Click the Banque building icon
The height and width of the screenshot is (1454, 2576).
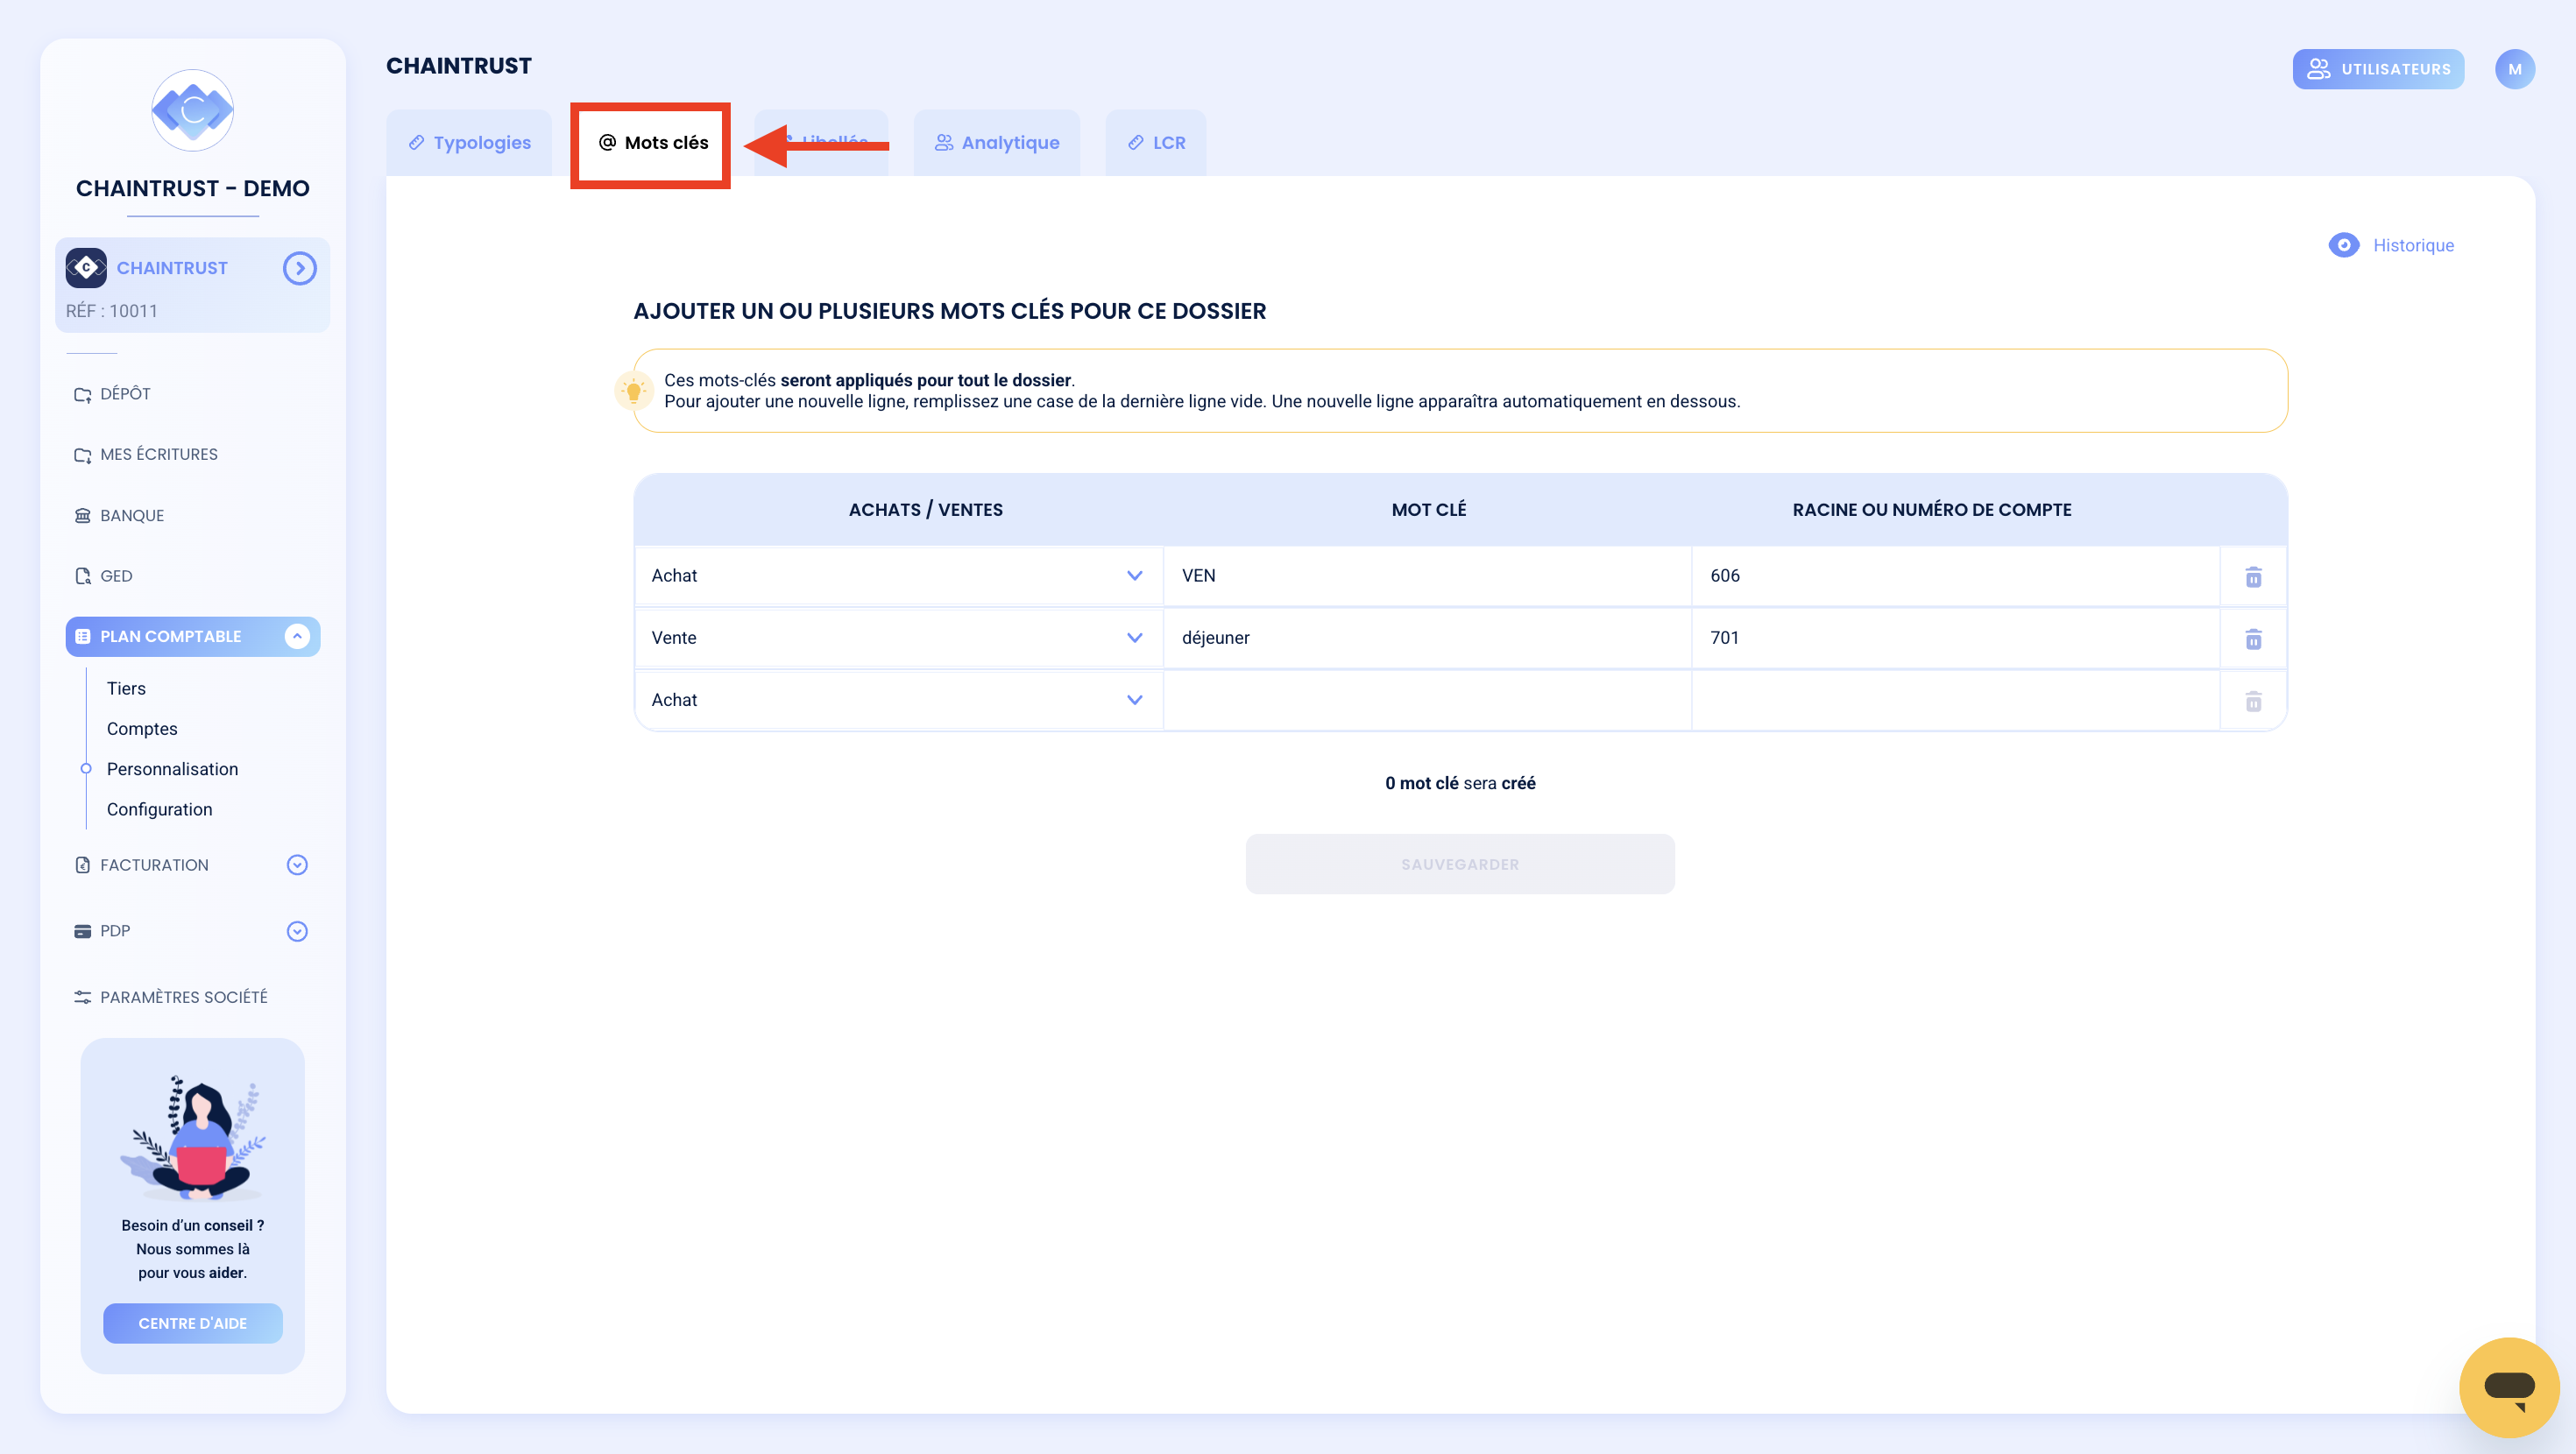(83, 516)
